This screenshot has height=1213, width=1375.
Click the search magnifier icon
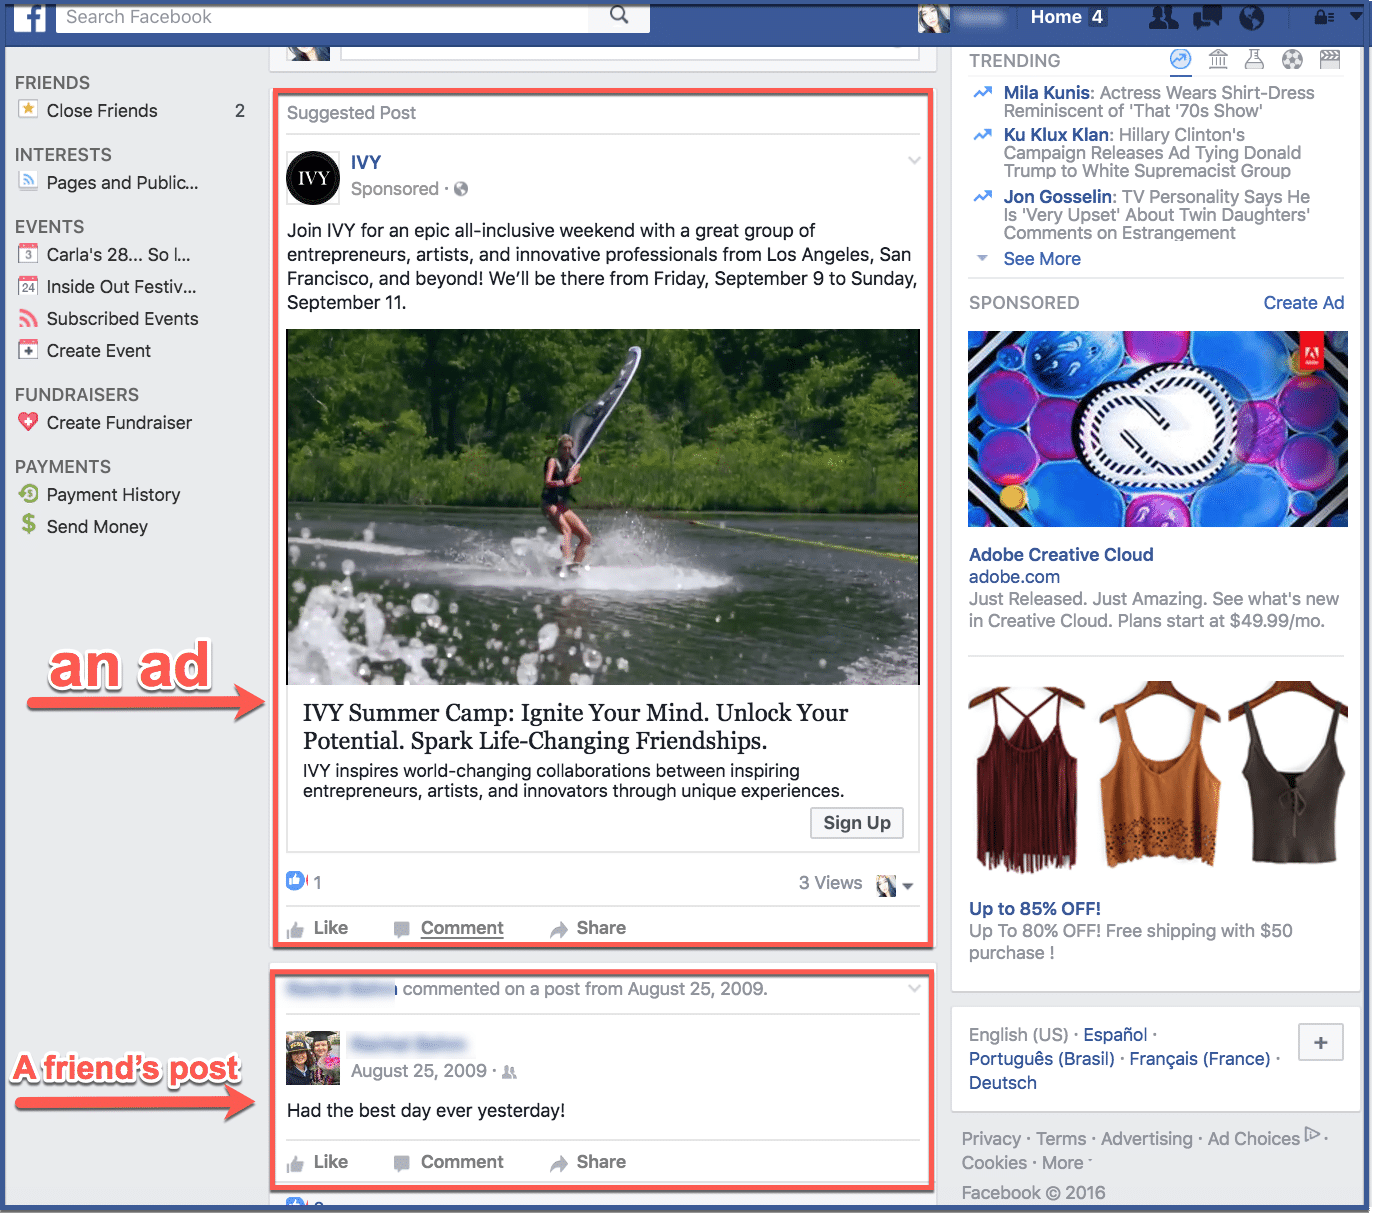619,15
